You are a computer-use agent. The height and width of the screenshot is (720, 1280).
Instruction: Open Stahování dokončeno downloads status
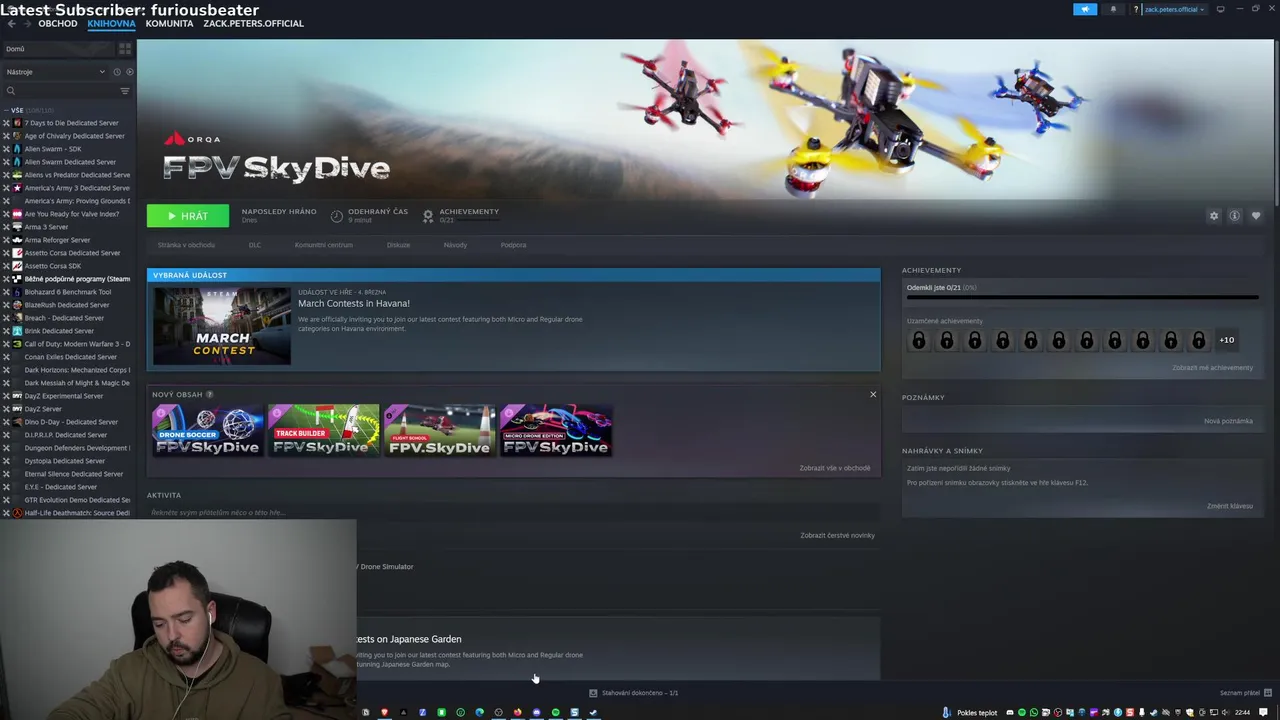pos(634,693)
